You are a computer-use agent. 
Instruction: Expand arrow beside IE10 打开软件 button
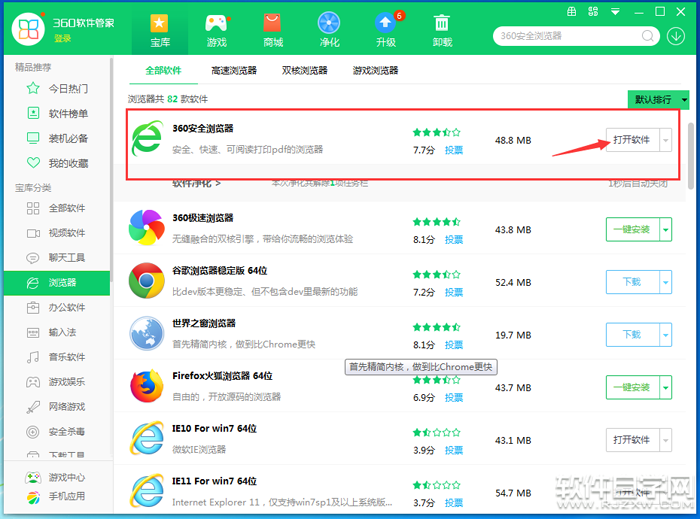pyautogui.click(x=666, y=440)
